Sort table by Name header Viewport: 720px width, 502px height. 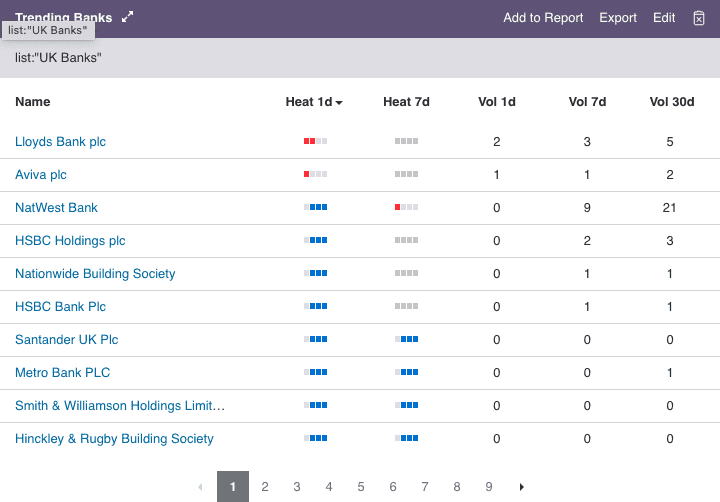[x=33, y=102]
